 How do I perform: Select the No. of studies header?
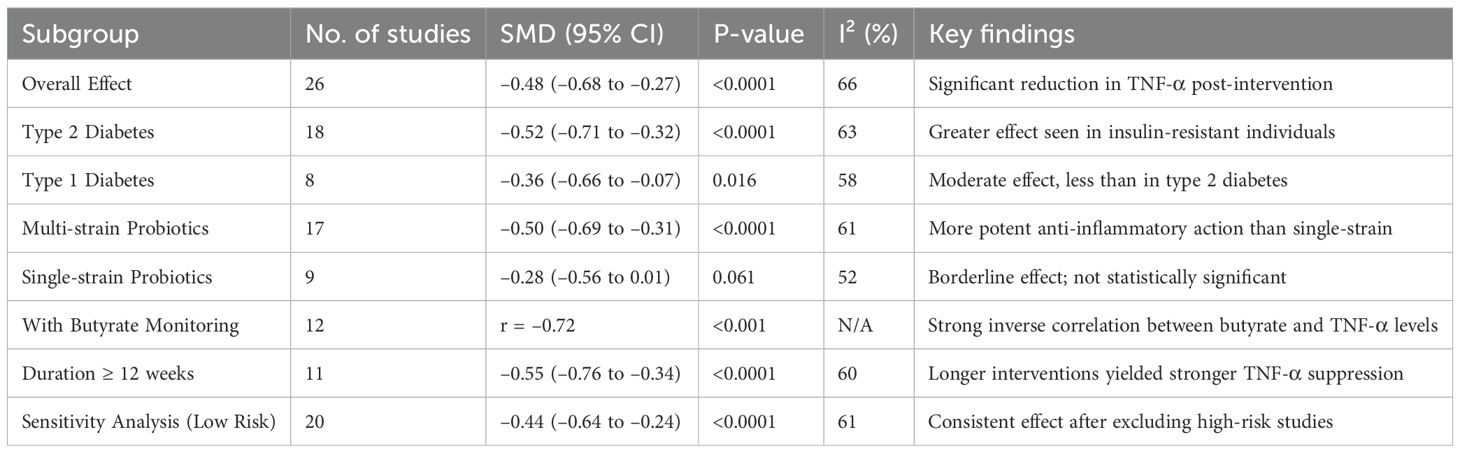(x=388, y=35)
